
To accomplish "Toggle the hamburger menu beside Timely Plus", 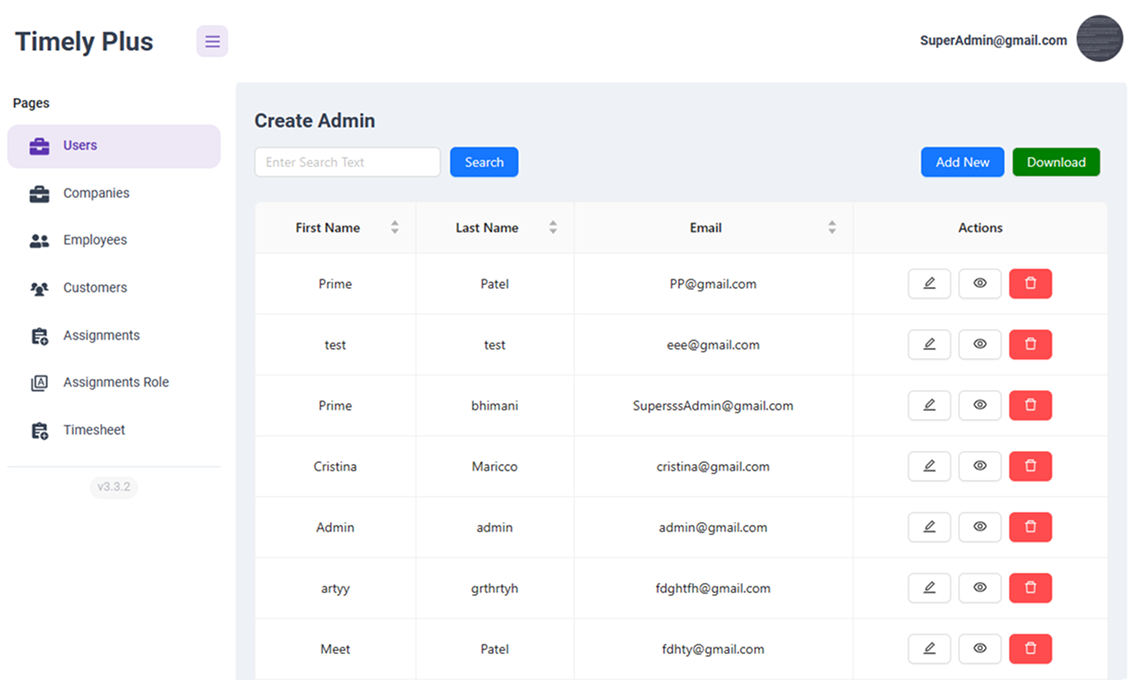I will click(x=211, y=41).
